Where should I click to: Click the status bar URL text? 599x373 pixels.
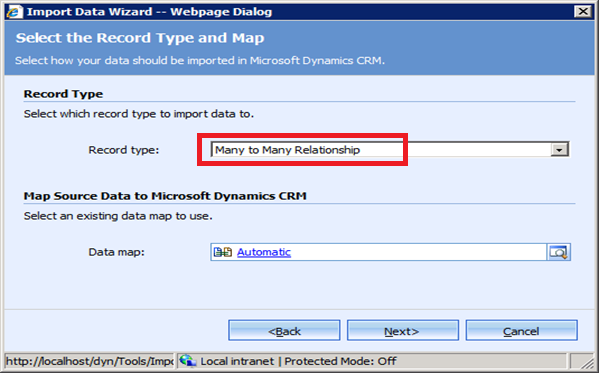[x=89, y=361]
